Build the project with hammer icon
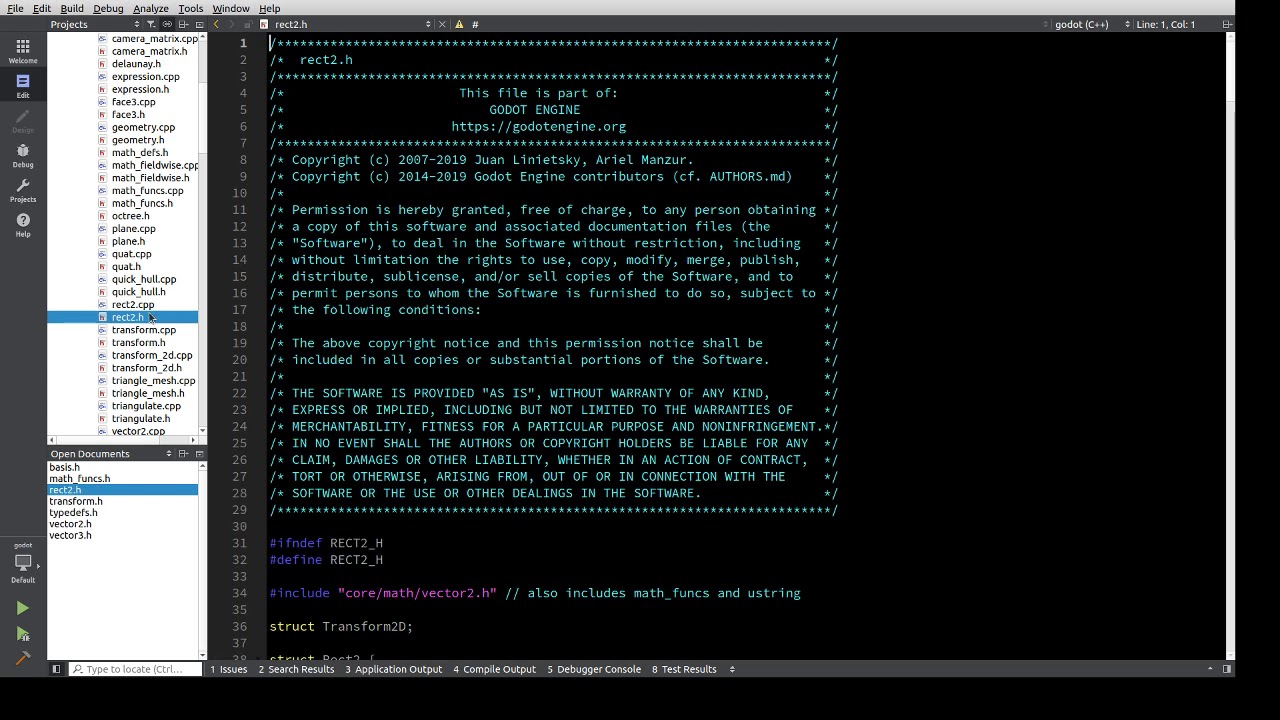 point(22,658)
